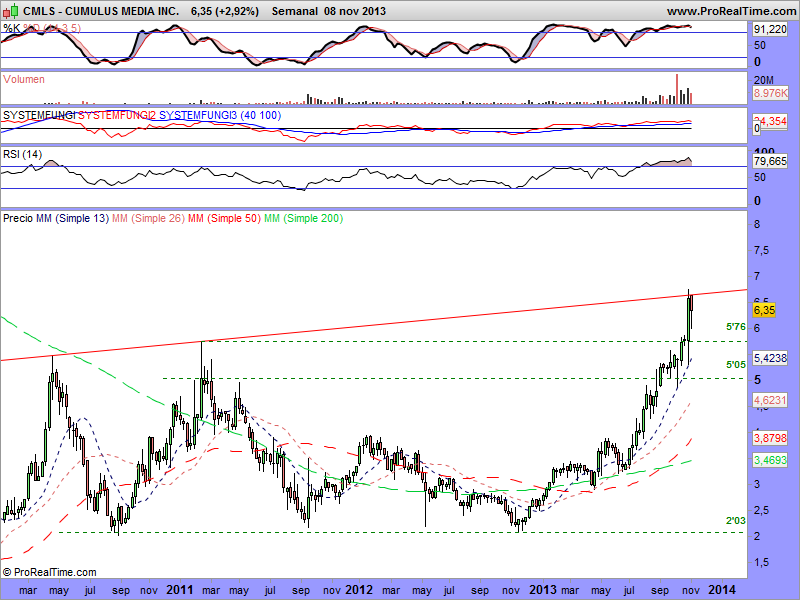Click the MM (Simple 50) legend entry
Image resolution: width=800 pixels, height=600 pixels.
tap(224, 218)
